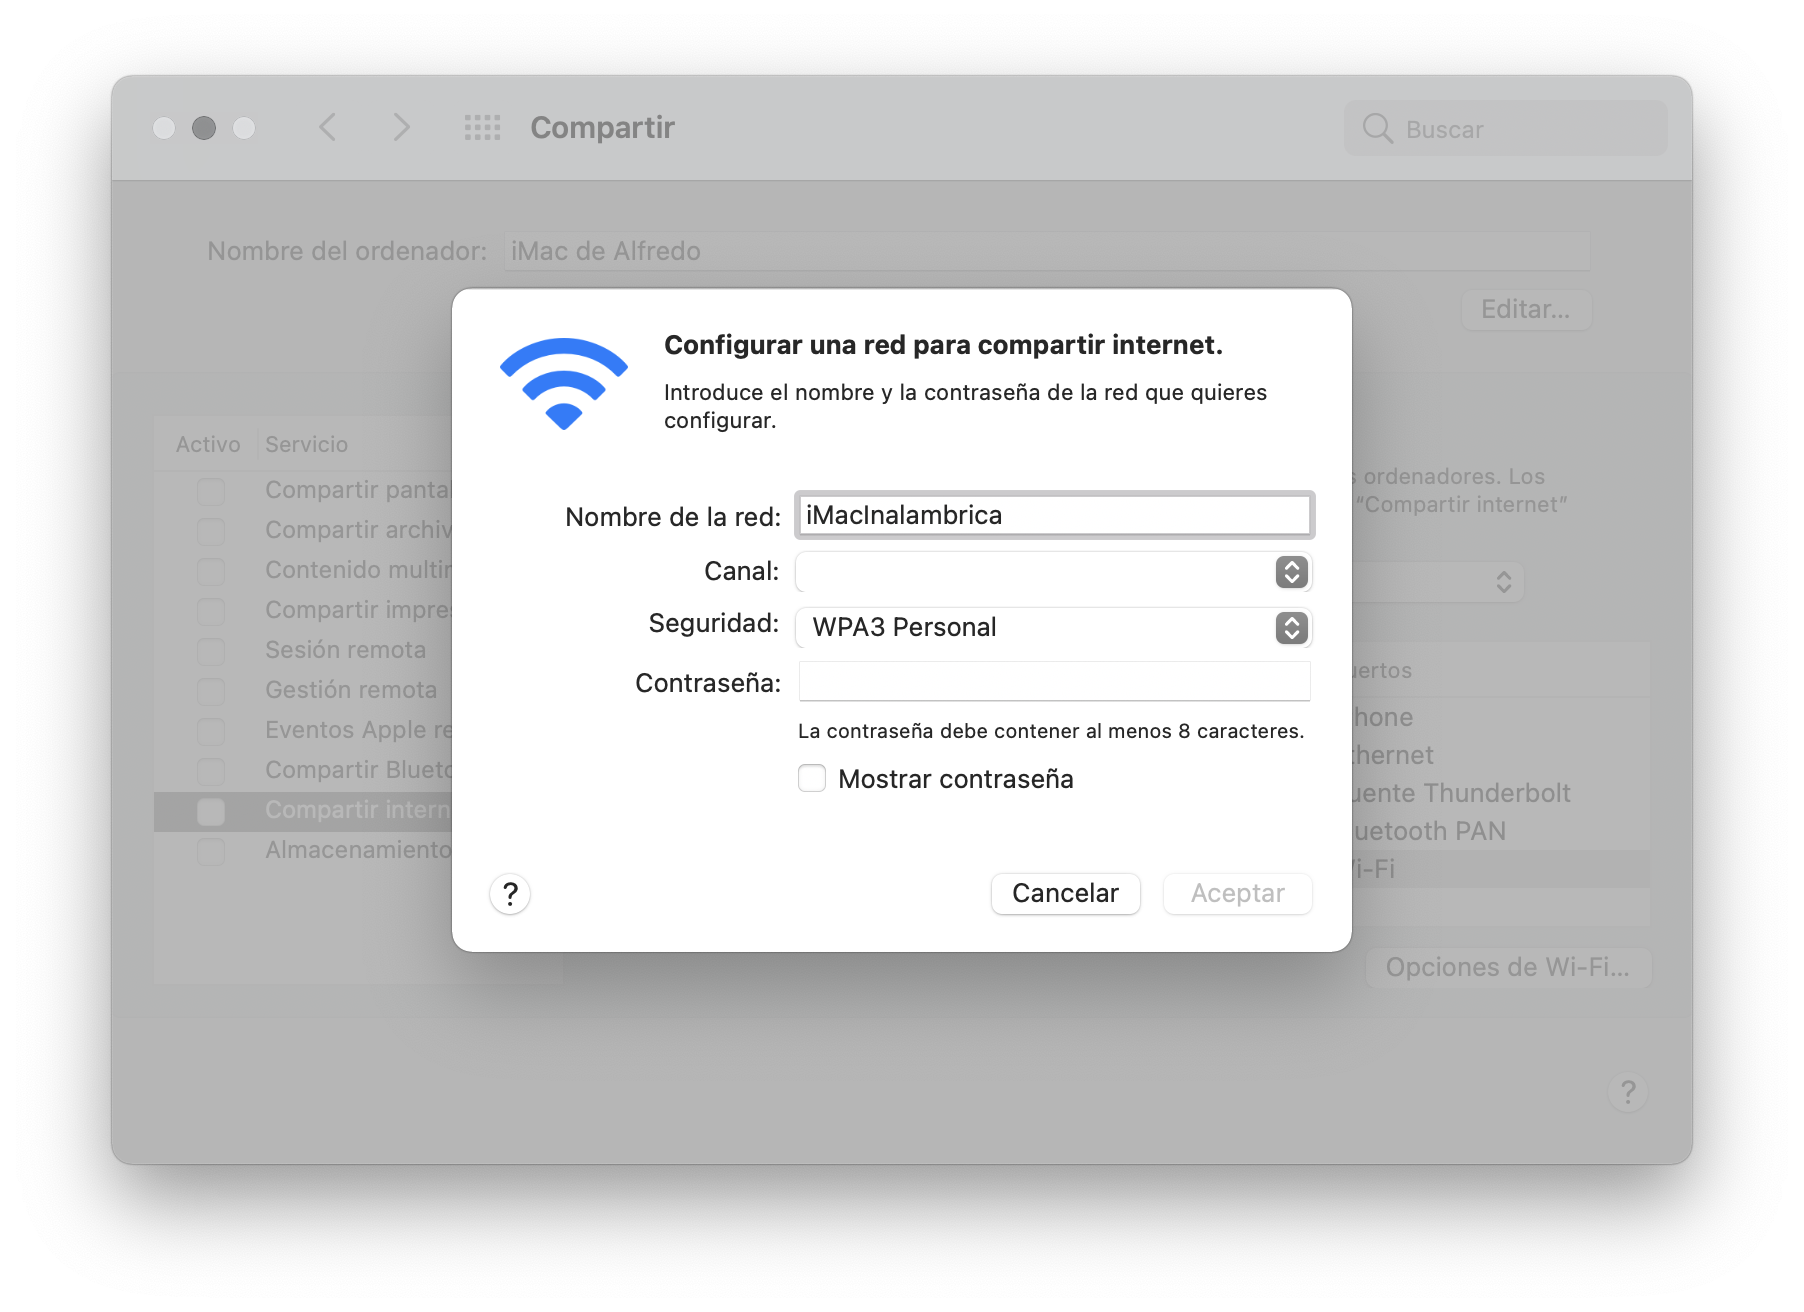Click the Editar... button
Viewport: 1804px width, 1312px height.
1526,309
